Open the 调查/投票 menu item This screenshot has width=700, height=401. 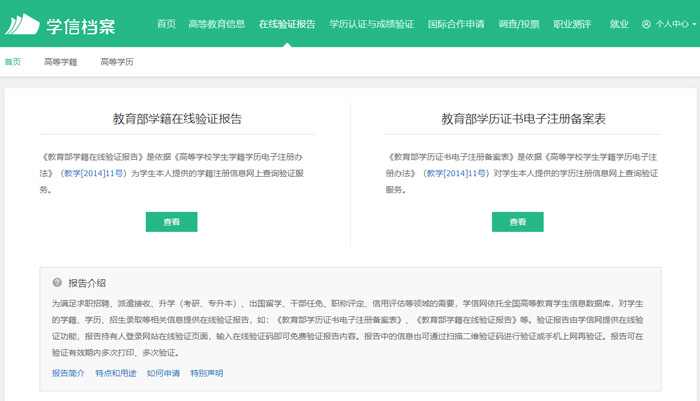pyautogui.click(x=520, y=23)
